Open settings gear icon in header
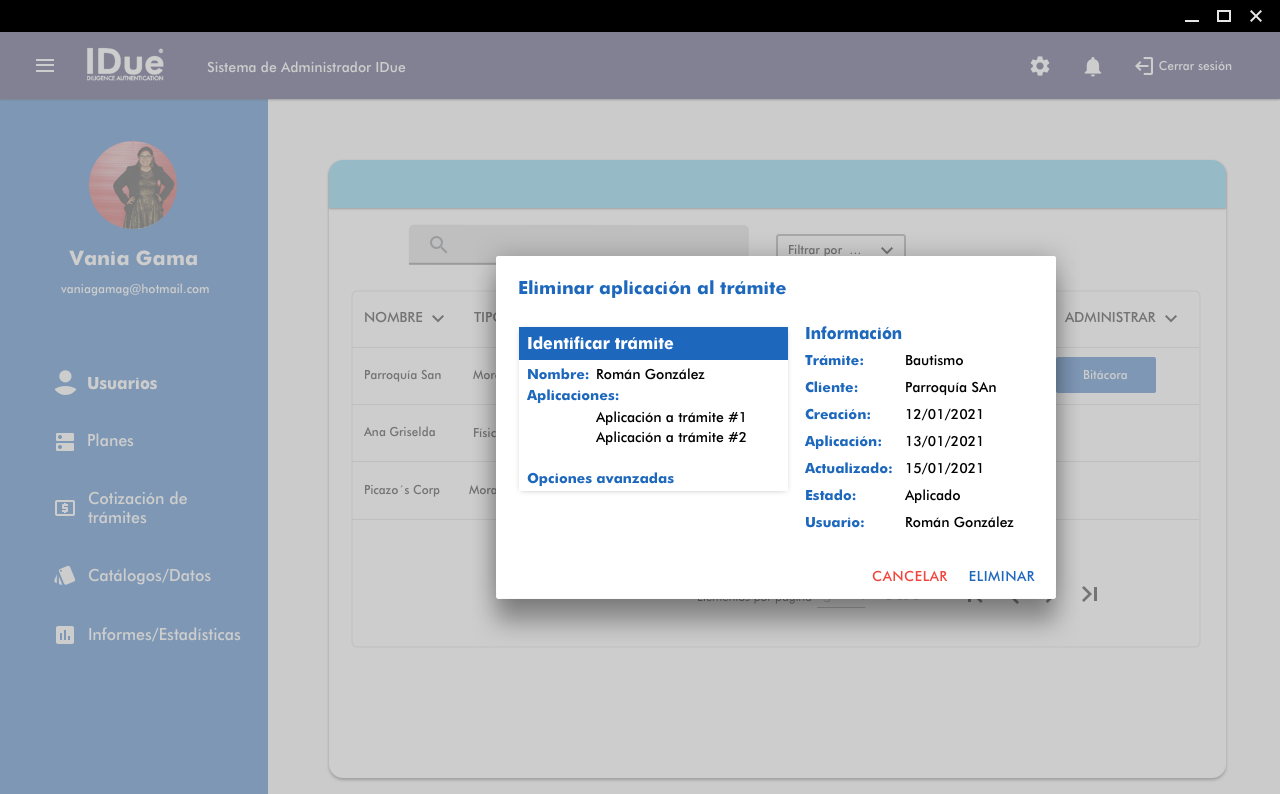Viewport: 1280px width, 794px height. click(1040, 66)
